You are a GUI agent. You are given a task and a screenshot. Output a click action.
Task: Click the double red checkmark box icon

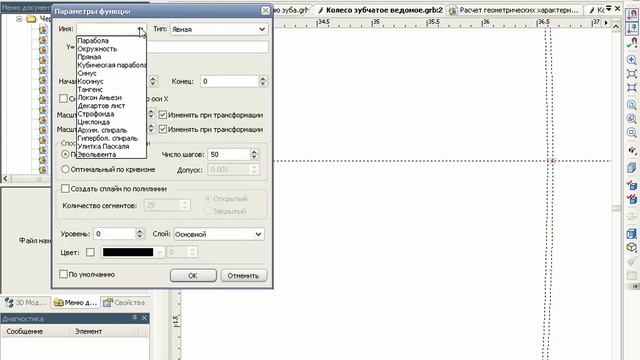pyautogui.click(x=632, y=199)
